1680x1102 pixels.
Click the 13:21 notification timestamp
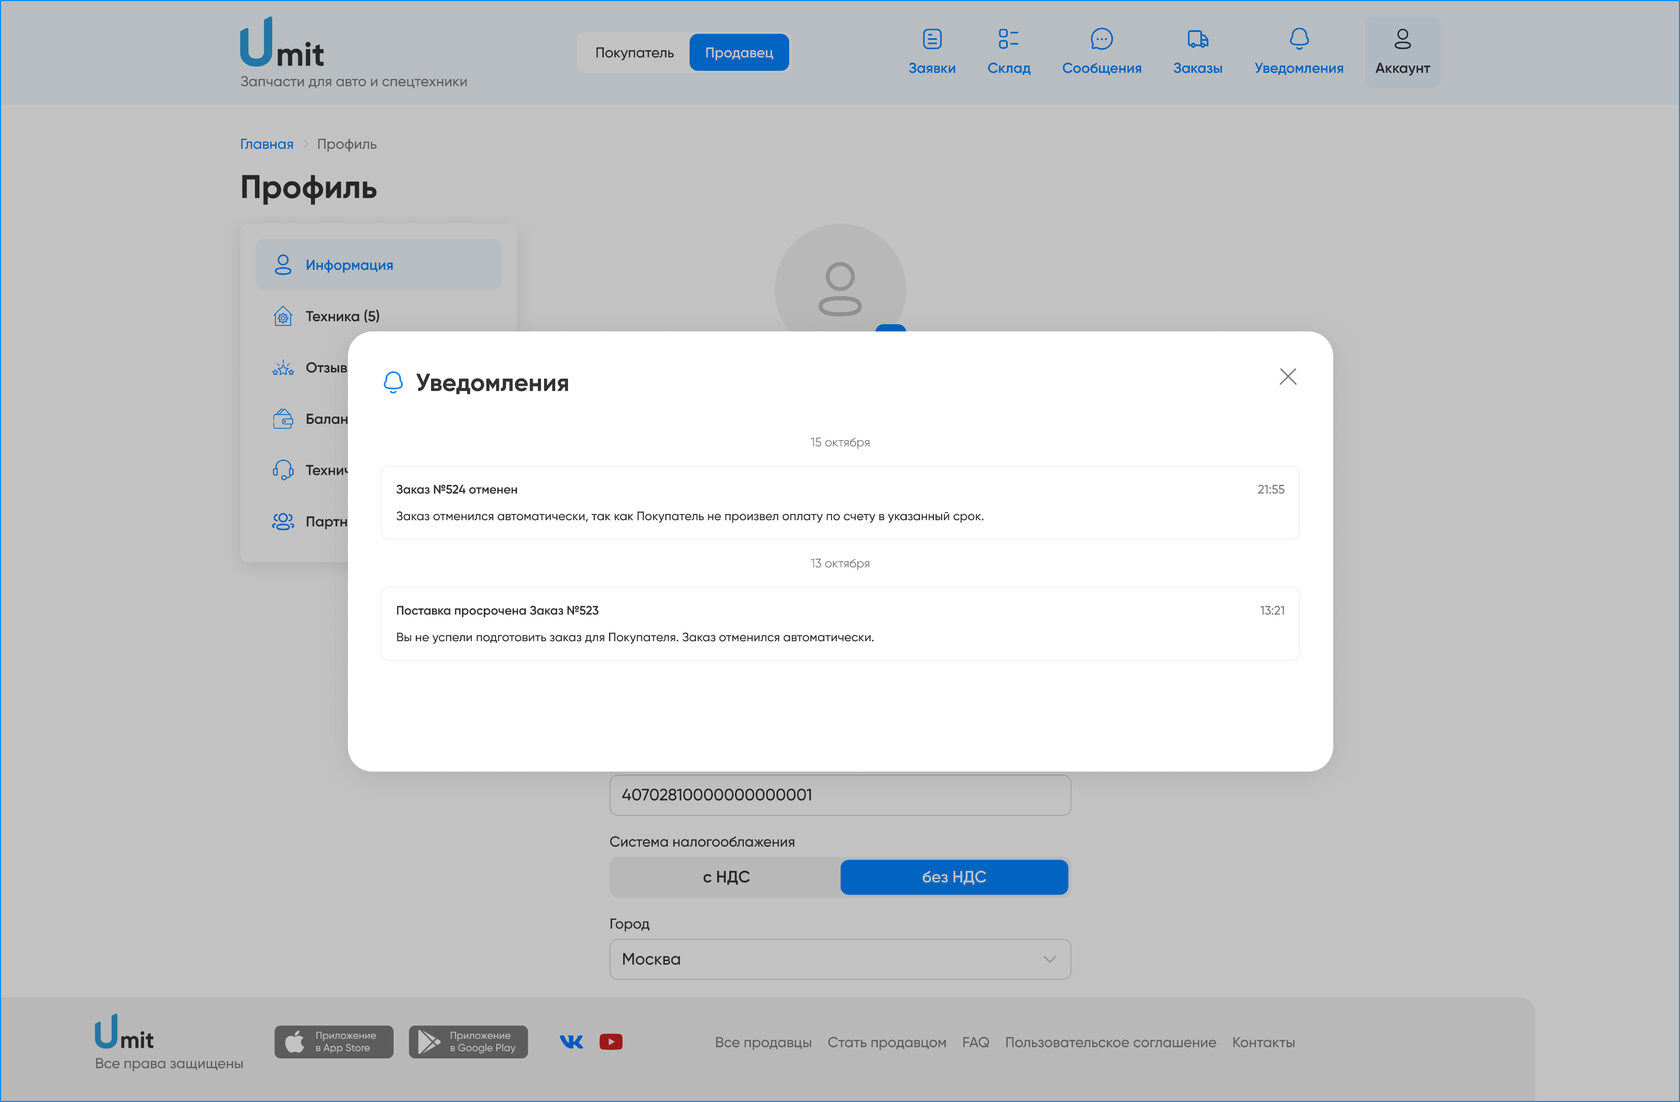click(1272, 610)
